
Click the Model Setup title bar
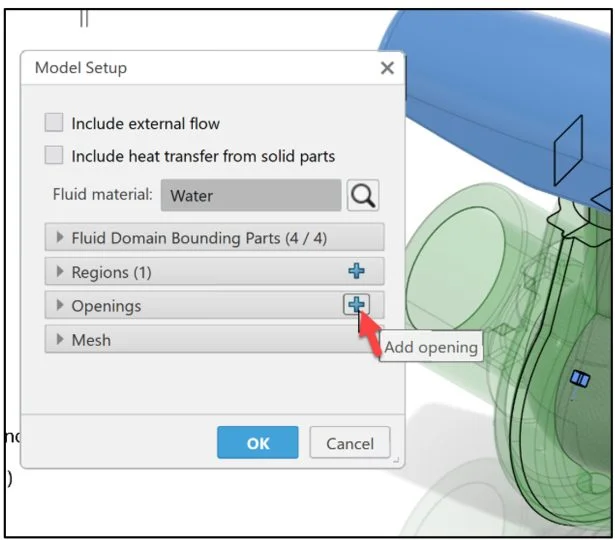(200, 69)
